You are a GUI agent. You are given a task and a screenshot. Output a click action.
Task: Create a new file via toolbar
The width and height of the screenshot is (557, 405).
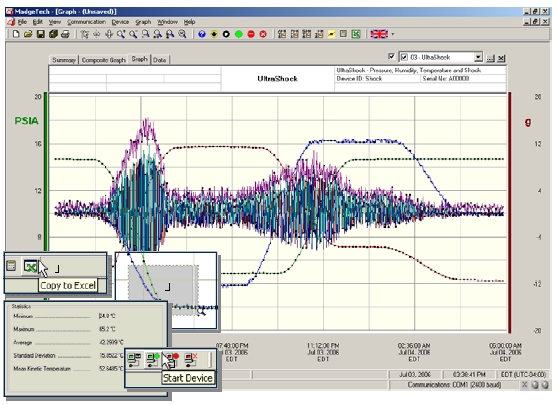click(16, 34)
